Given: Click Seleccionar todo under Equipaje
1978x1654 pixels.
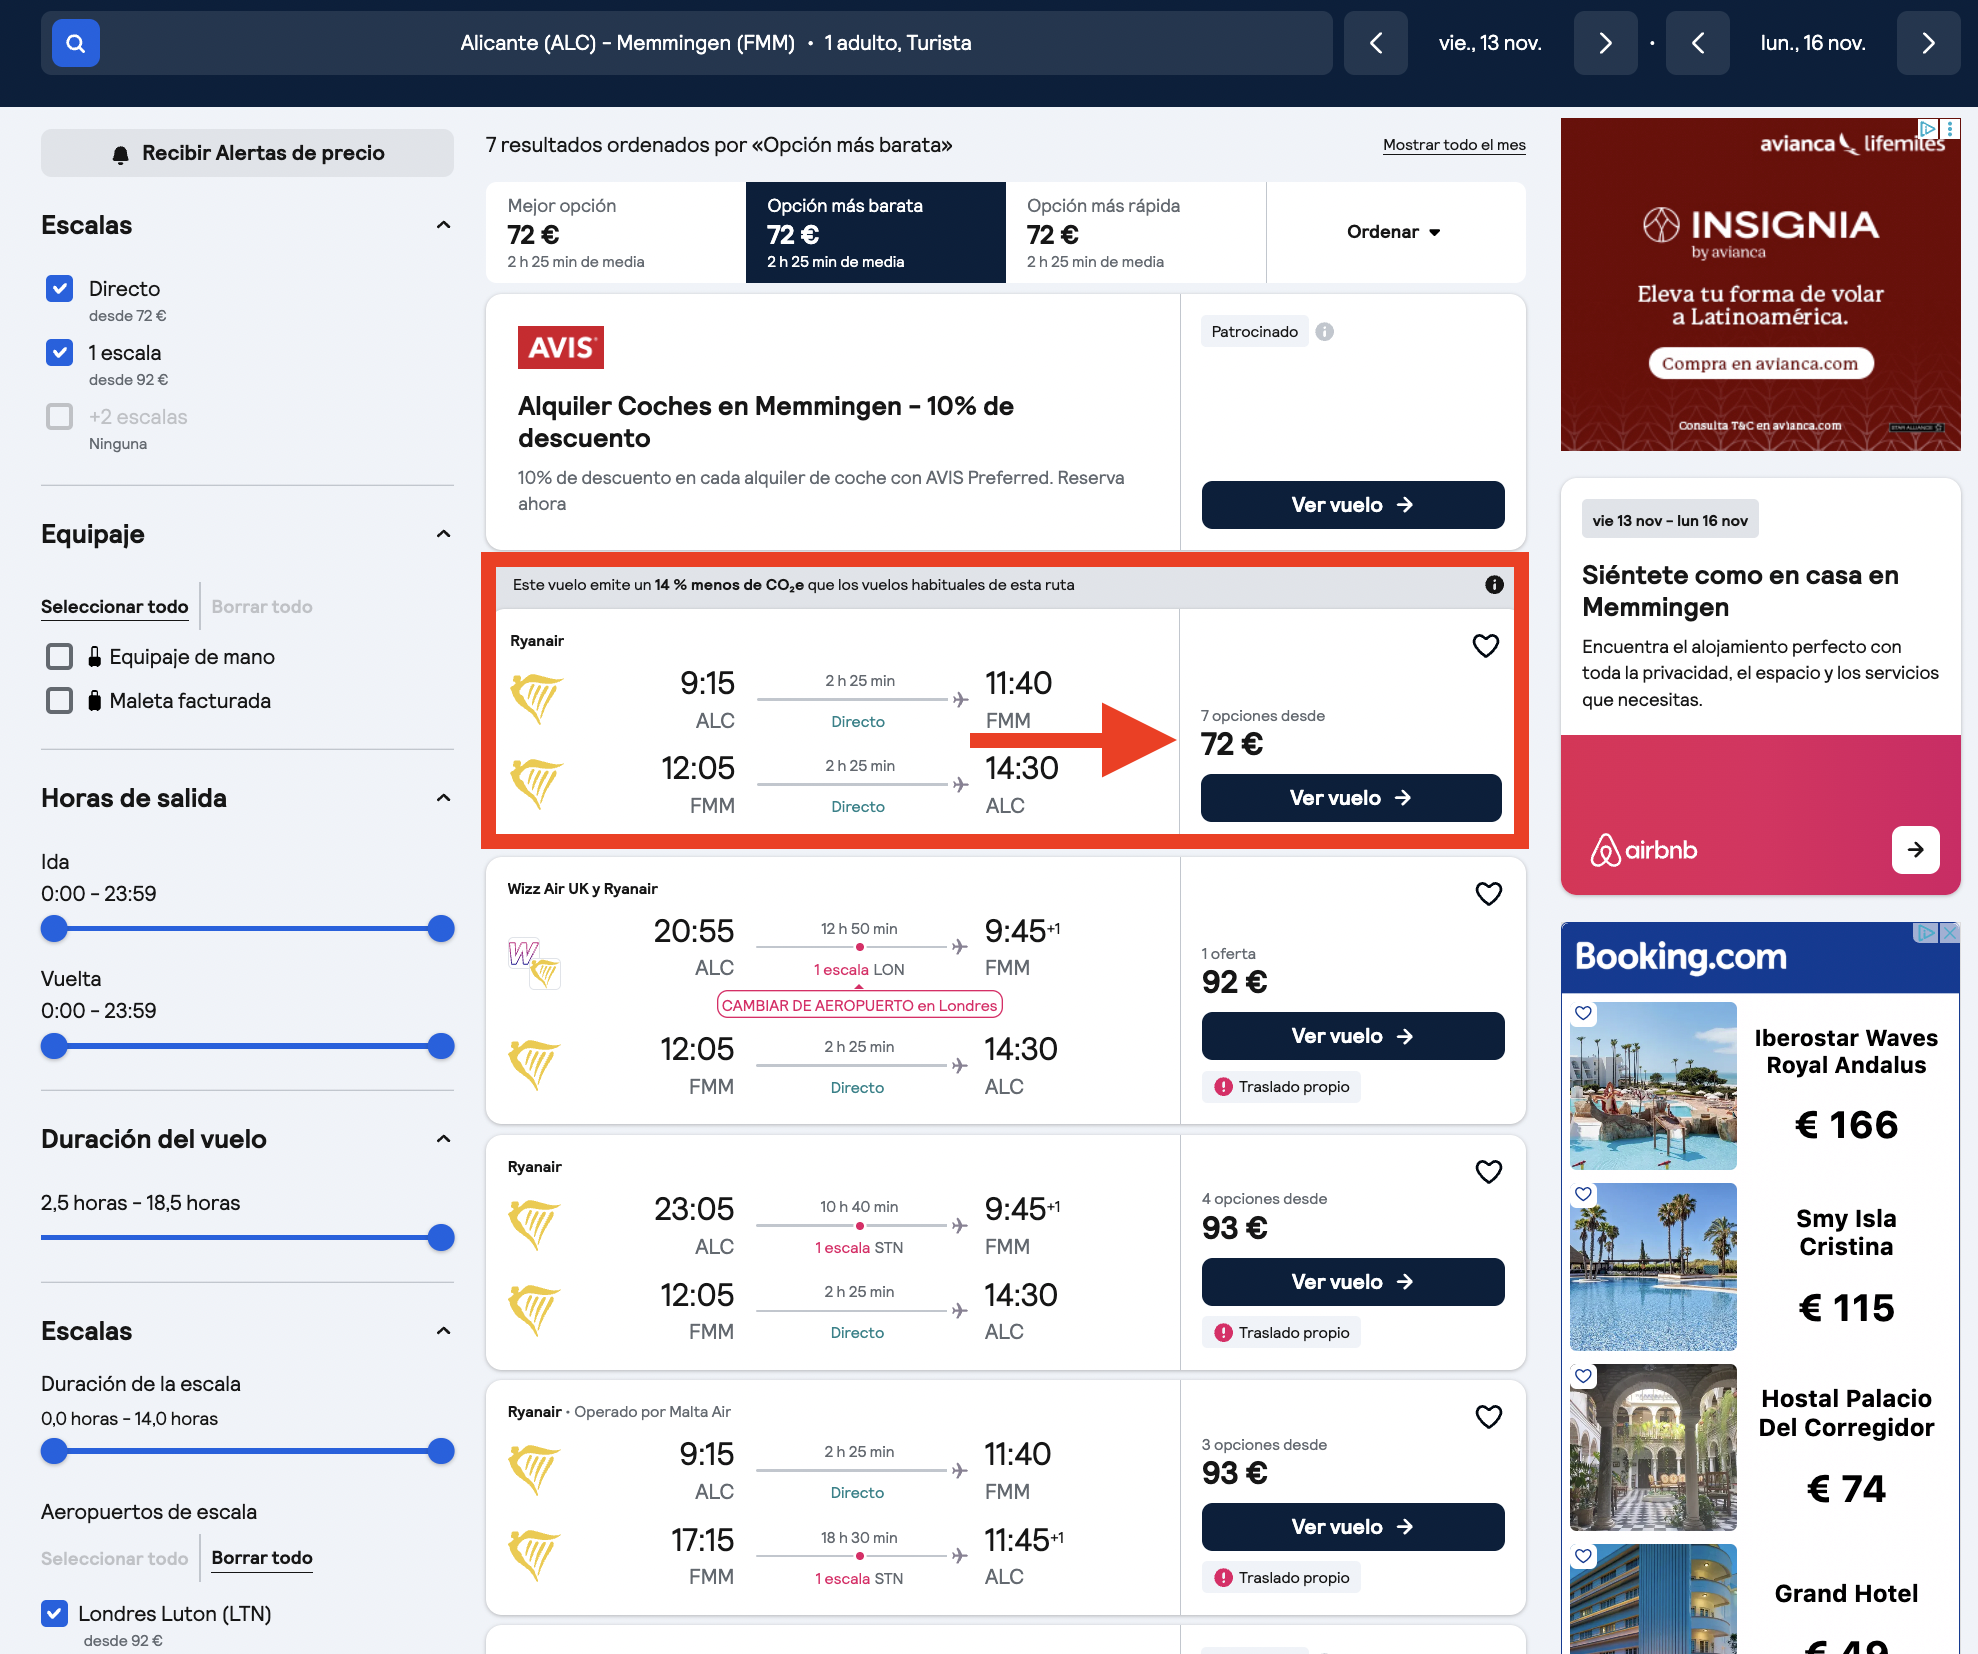Looking at the screenshot, I should 114,607.
